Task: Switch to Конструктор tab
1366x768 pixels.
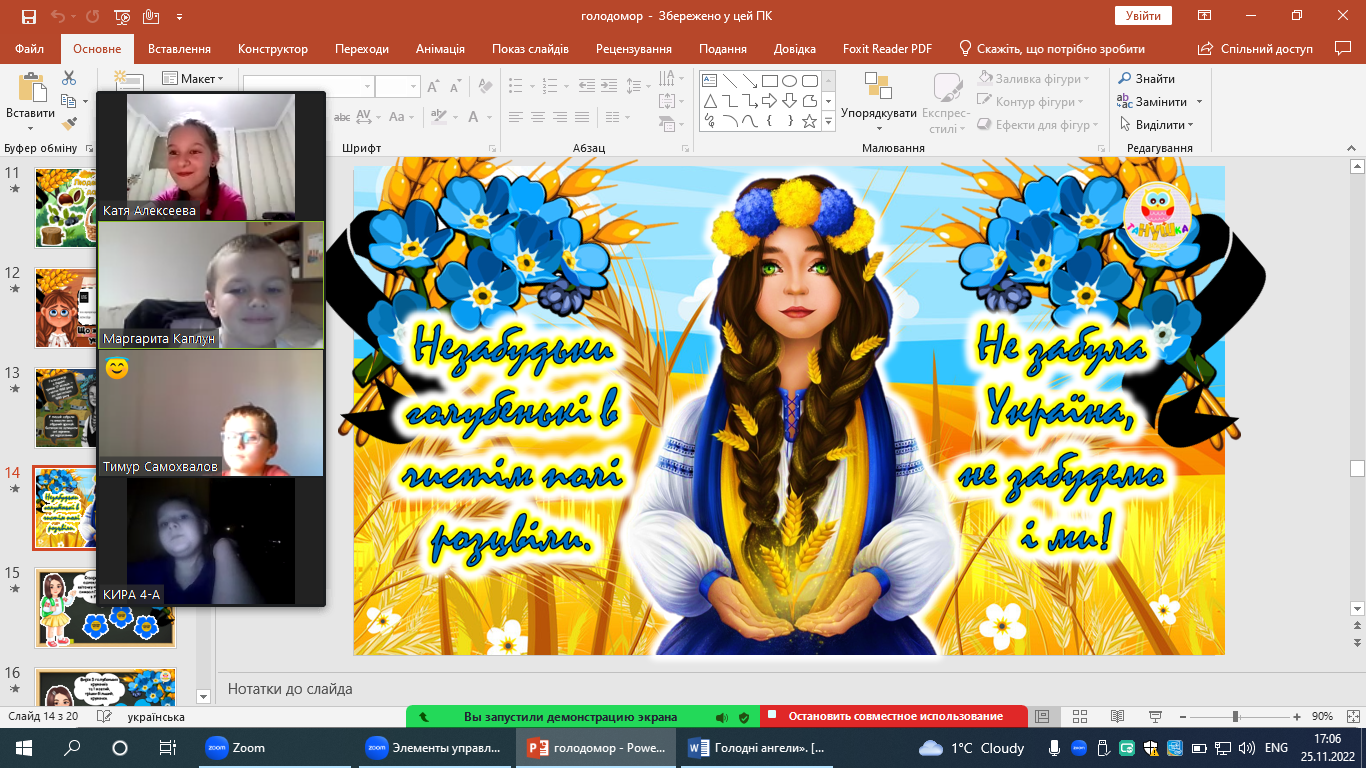Action: click(273, 49)
